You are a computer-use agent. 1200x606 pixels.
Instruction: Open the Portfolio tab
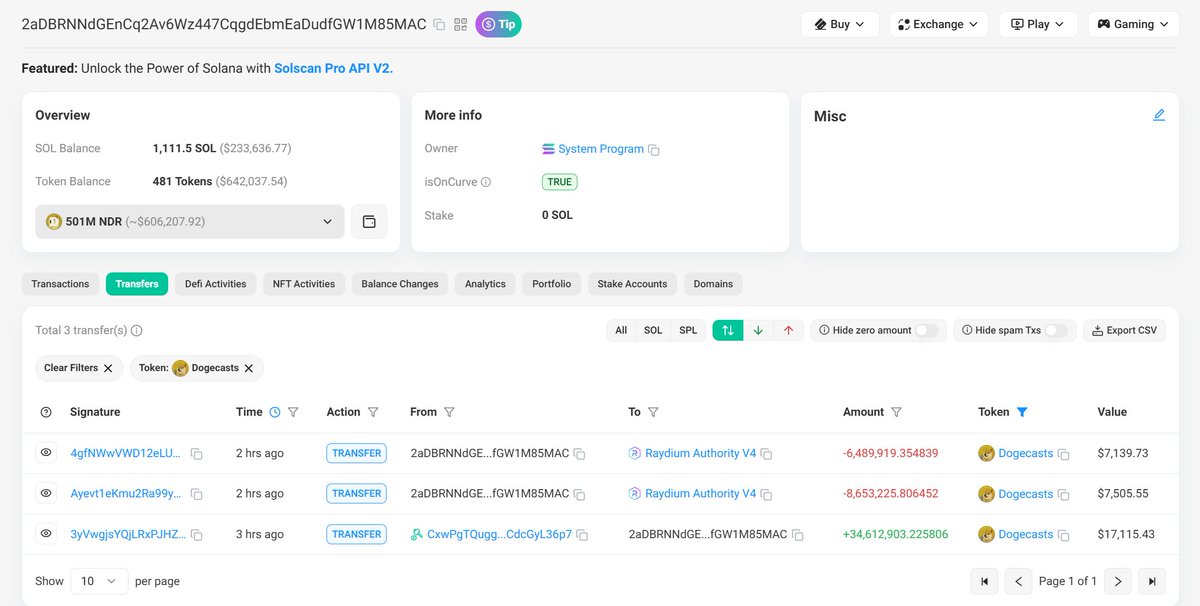pyautogui.click(x=551, y=283)
